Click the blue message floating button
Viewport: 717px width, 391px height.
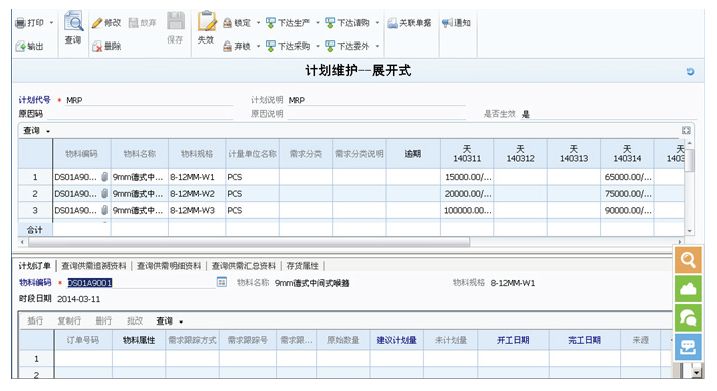tap(688, 347)
